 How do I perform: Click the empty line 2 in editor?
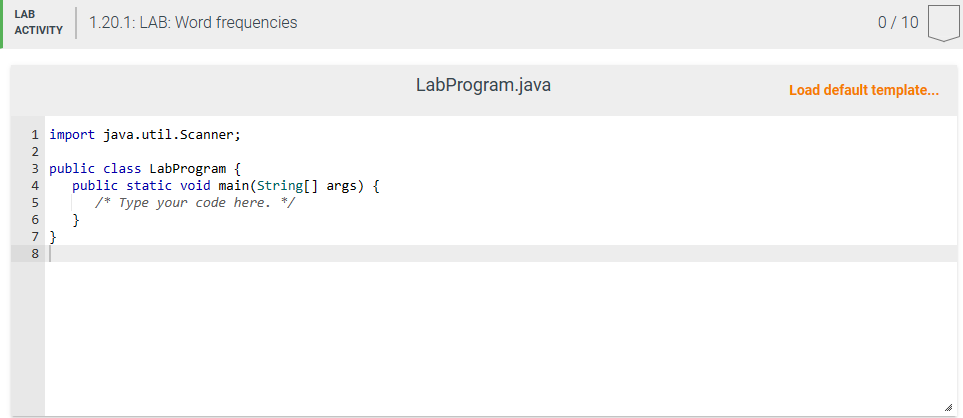(x=501, y=152)
